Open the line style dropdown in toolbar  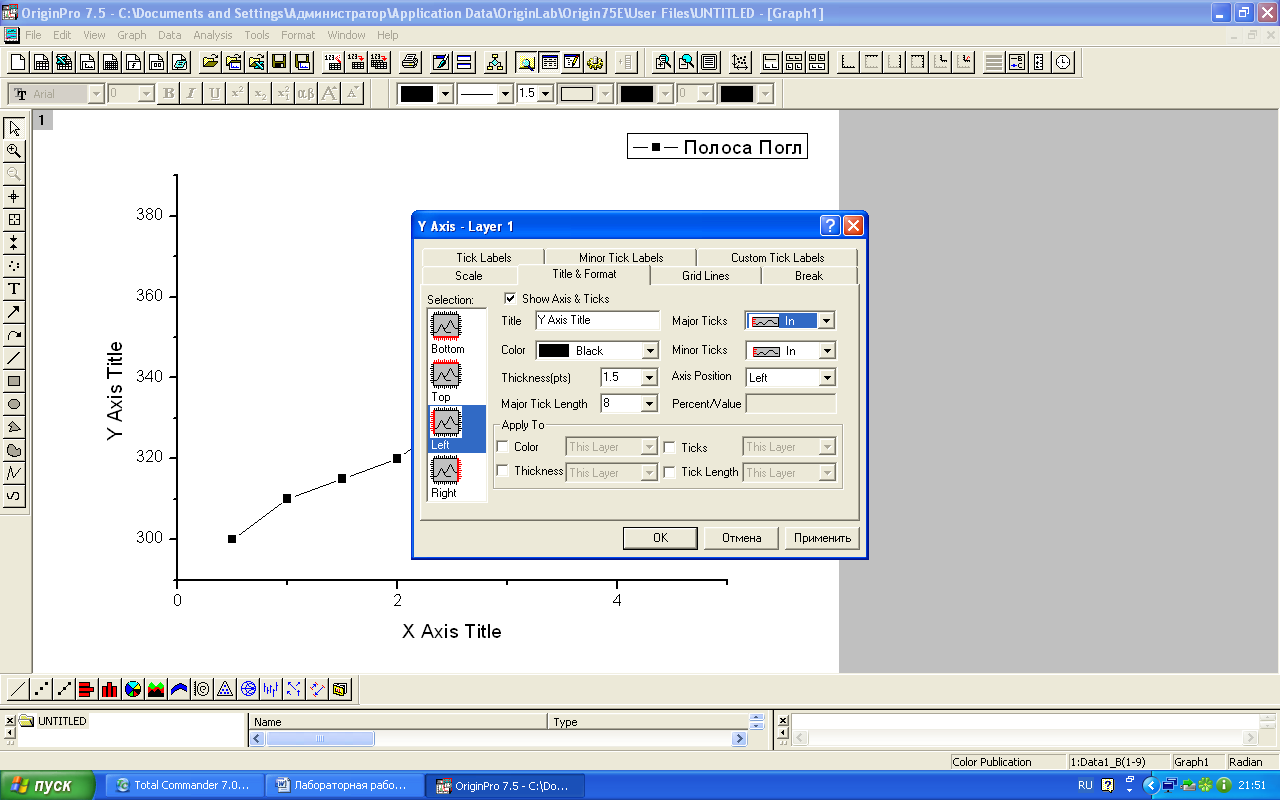tap(505, 94)
